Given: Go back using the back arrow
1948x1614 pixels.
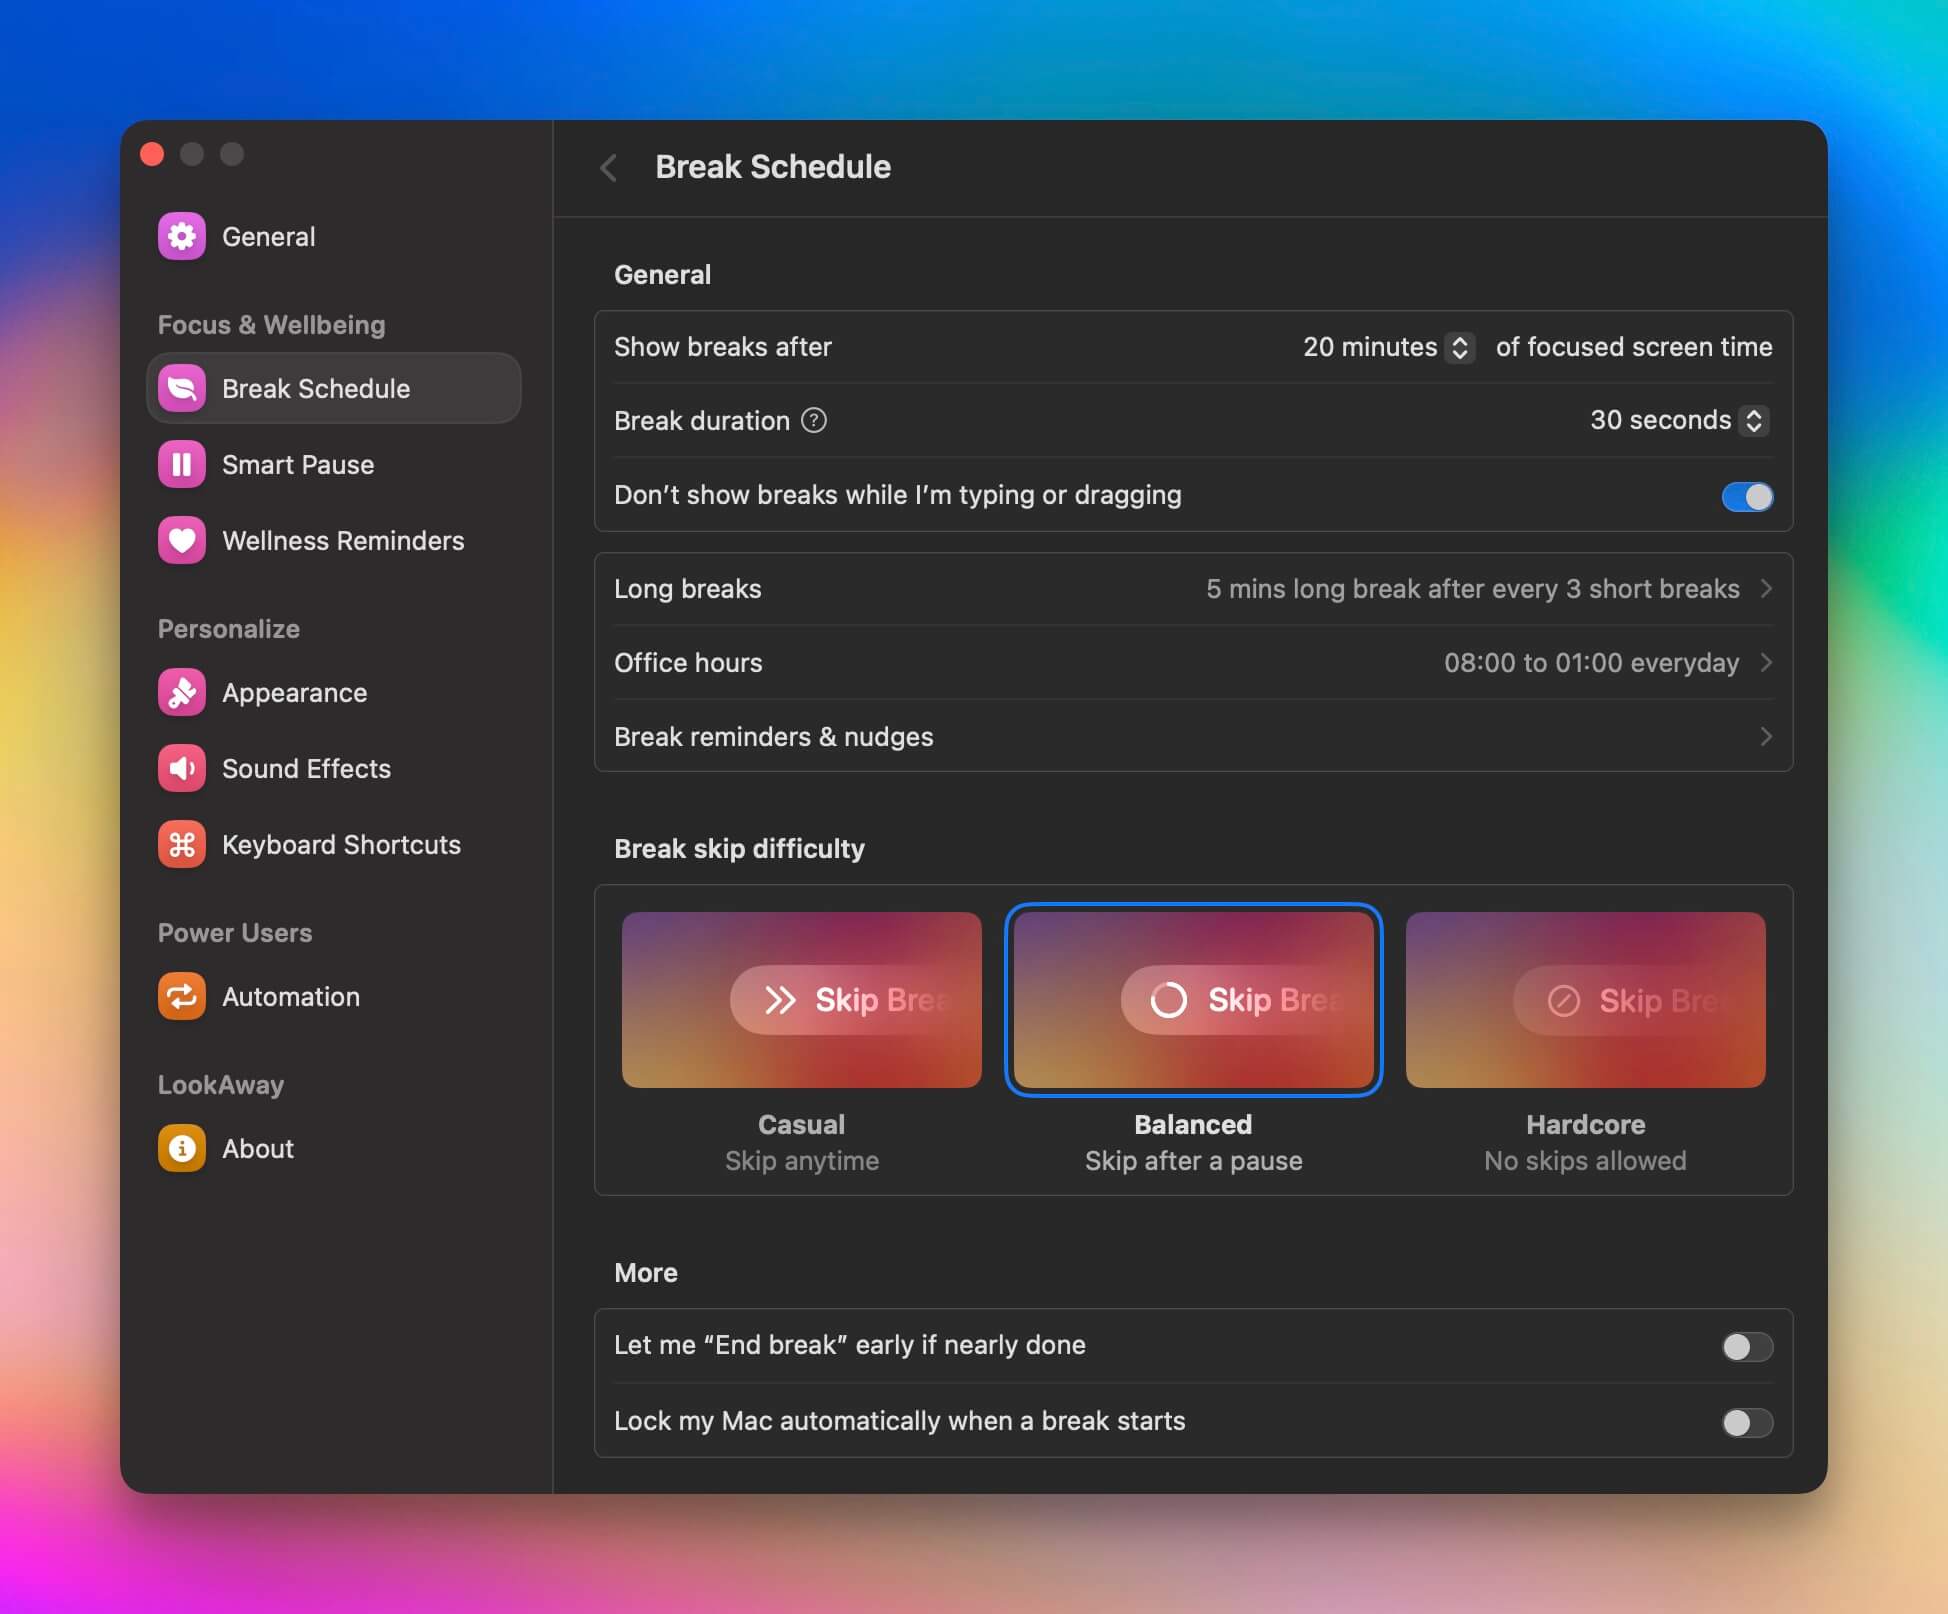Looking at the screenshot, I should click(x=610, y=168).
